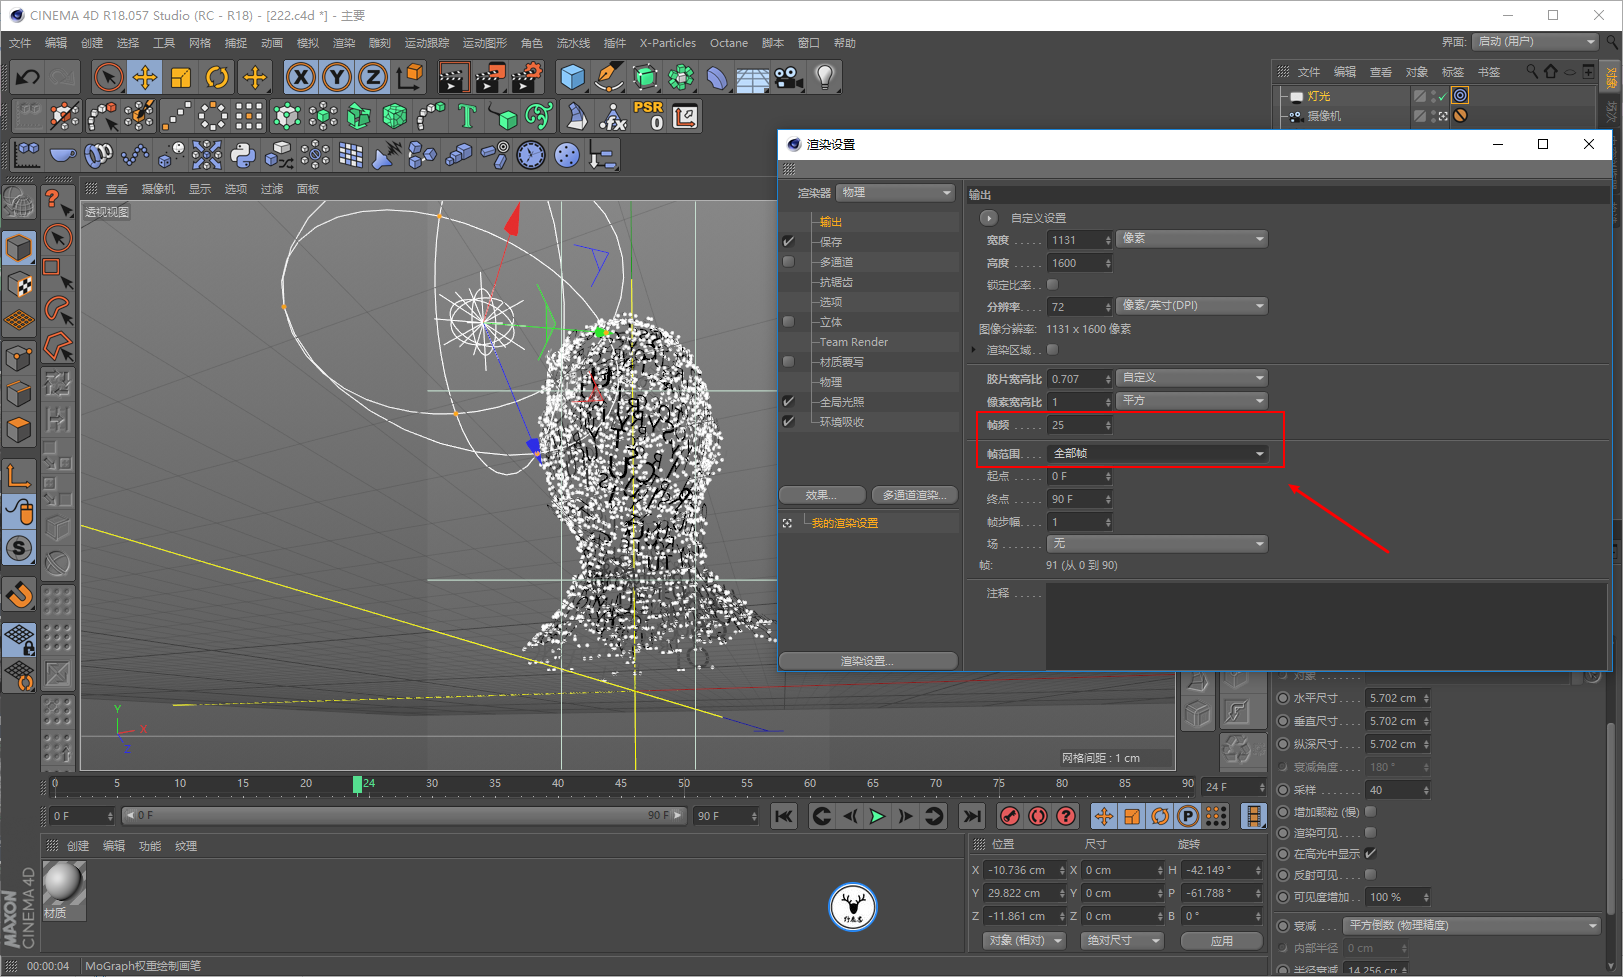Enable Material Override checkbox
Screen dimensions: 1623x977
pos(788,362)
